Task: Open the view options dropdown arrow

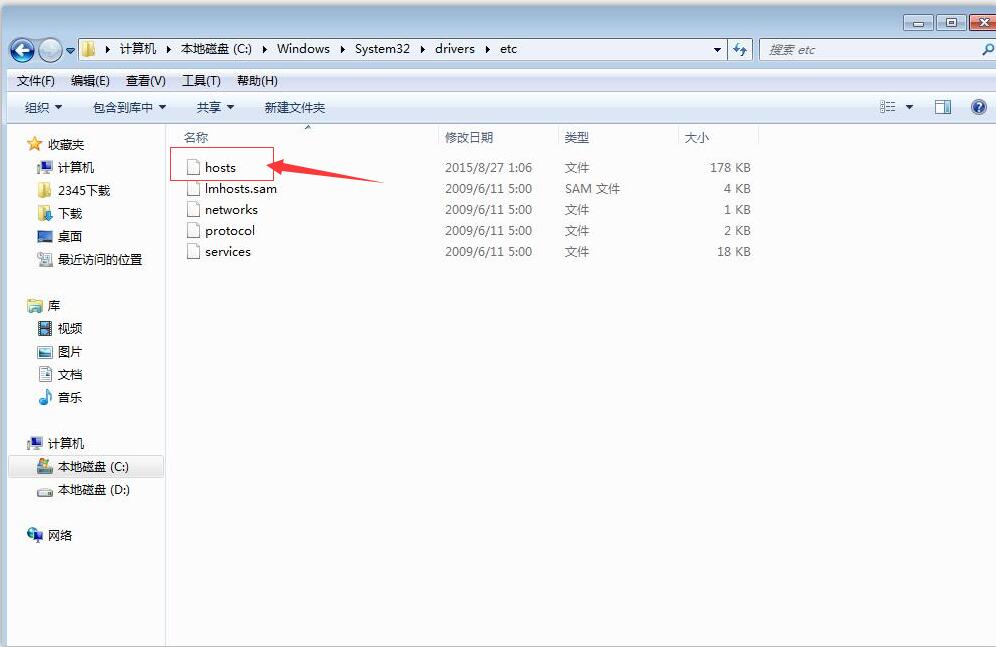Action: pyautogui.click(x=909, y=107)
